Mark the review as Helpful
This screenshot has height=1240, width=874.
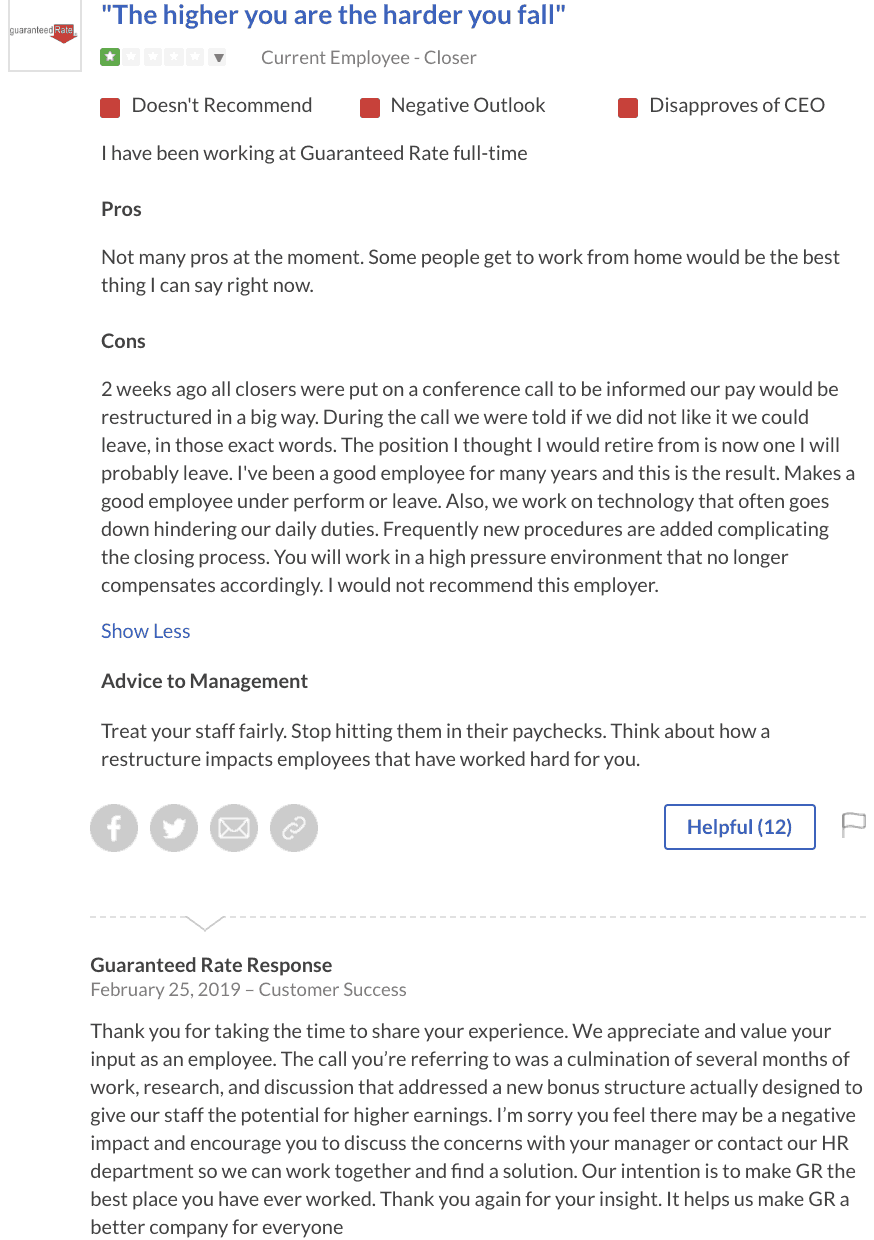click(x=739, y=827)
